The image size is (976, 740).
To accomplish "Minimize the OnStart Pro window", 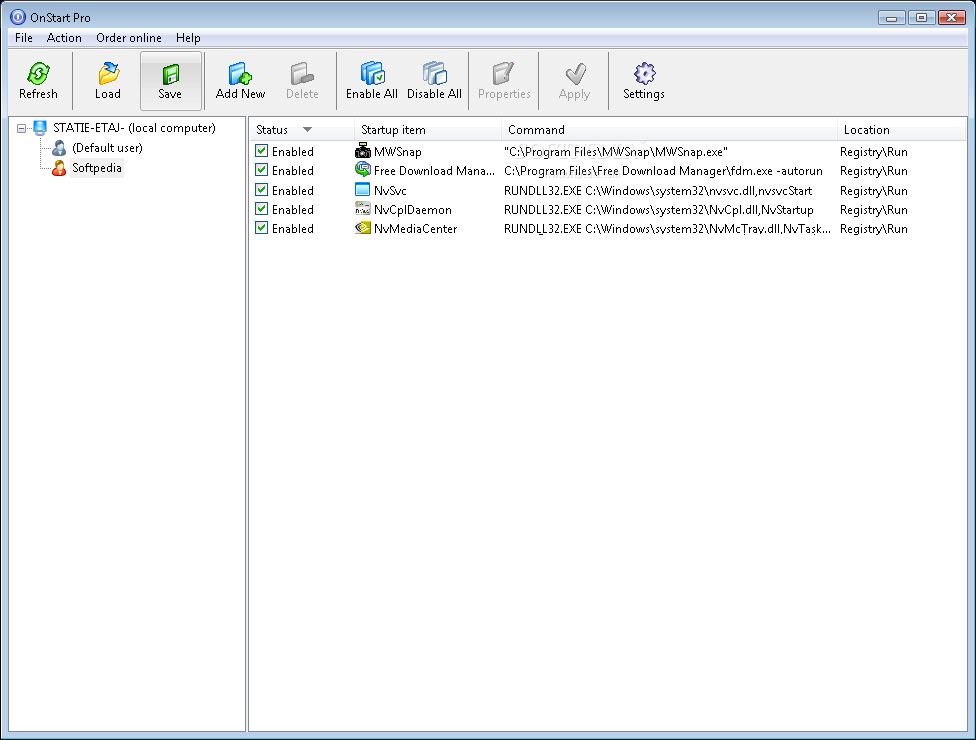I will (x=891, y=17).
